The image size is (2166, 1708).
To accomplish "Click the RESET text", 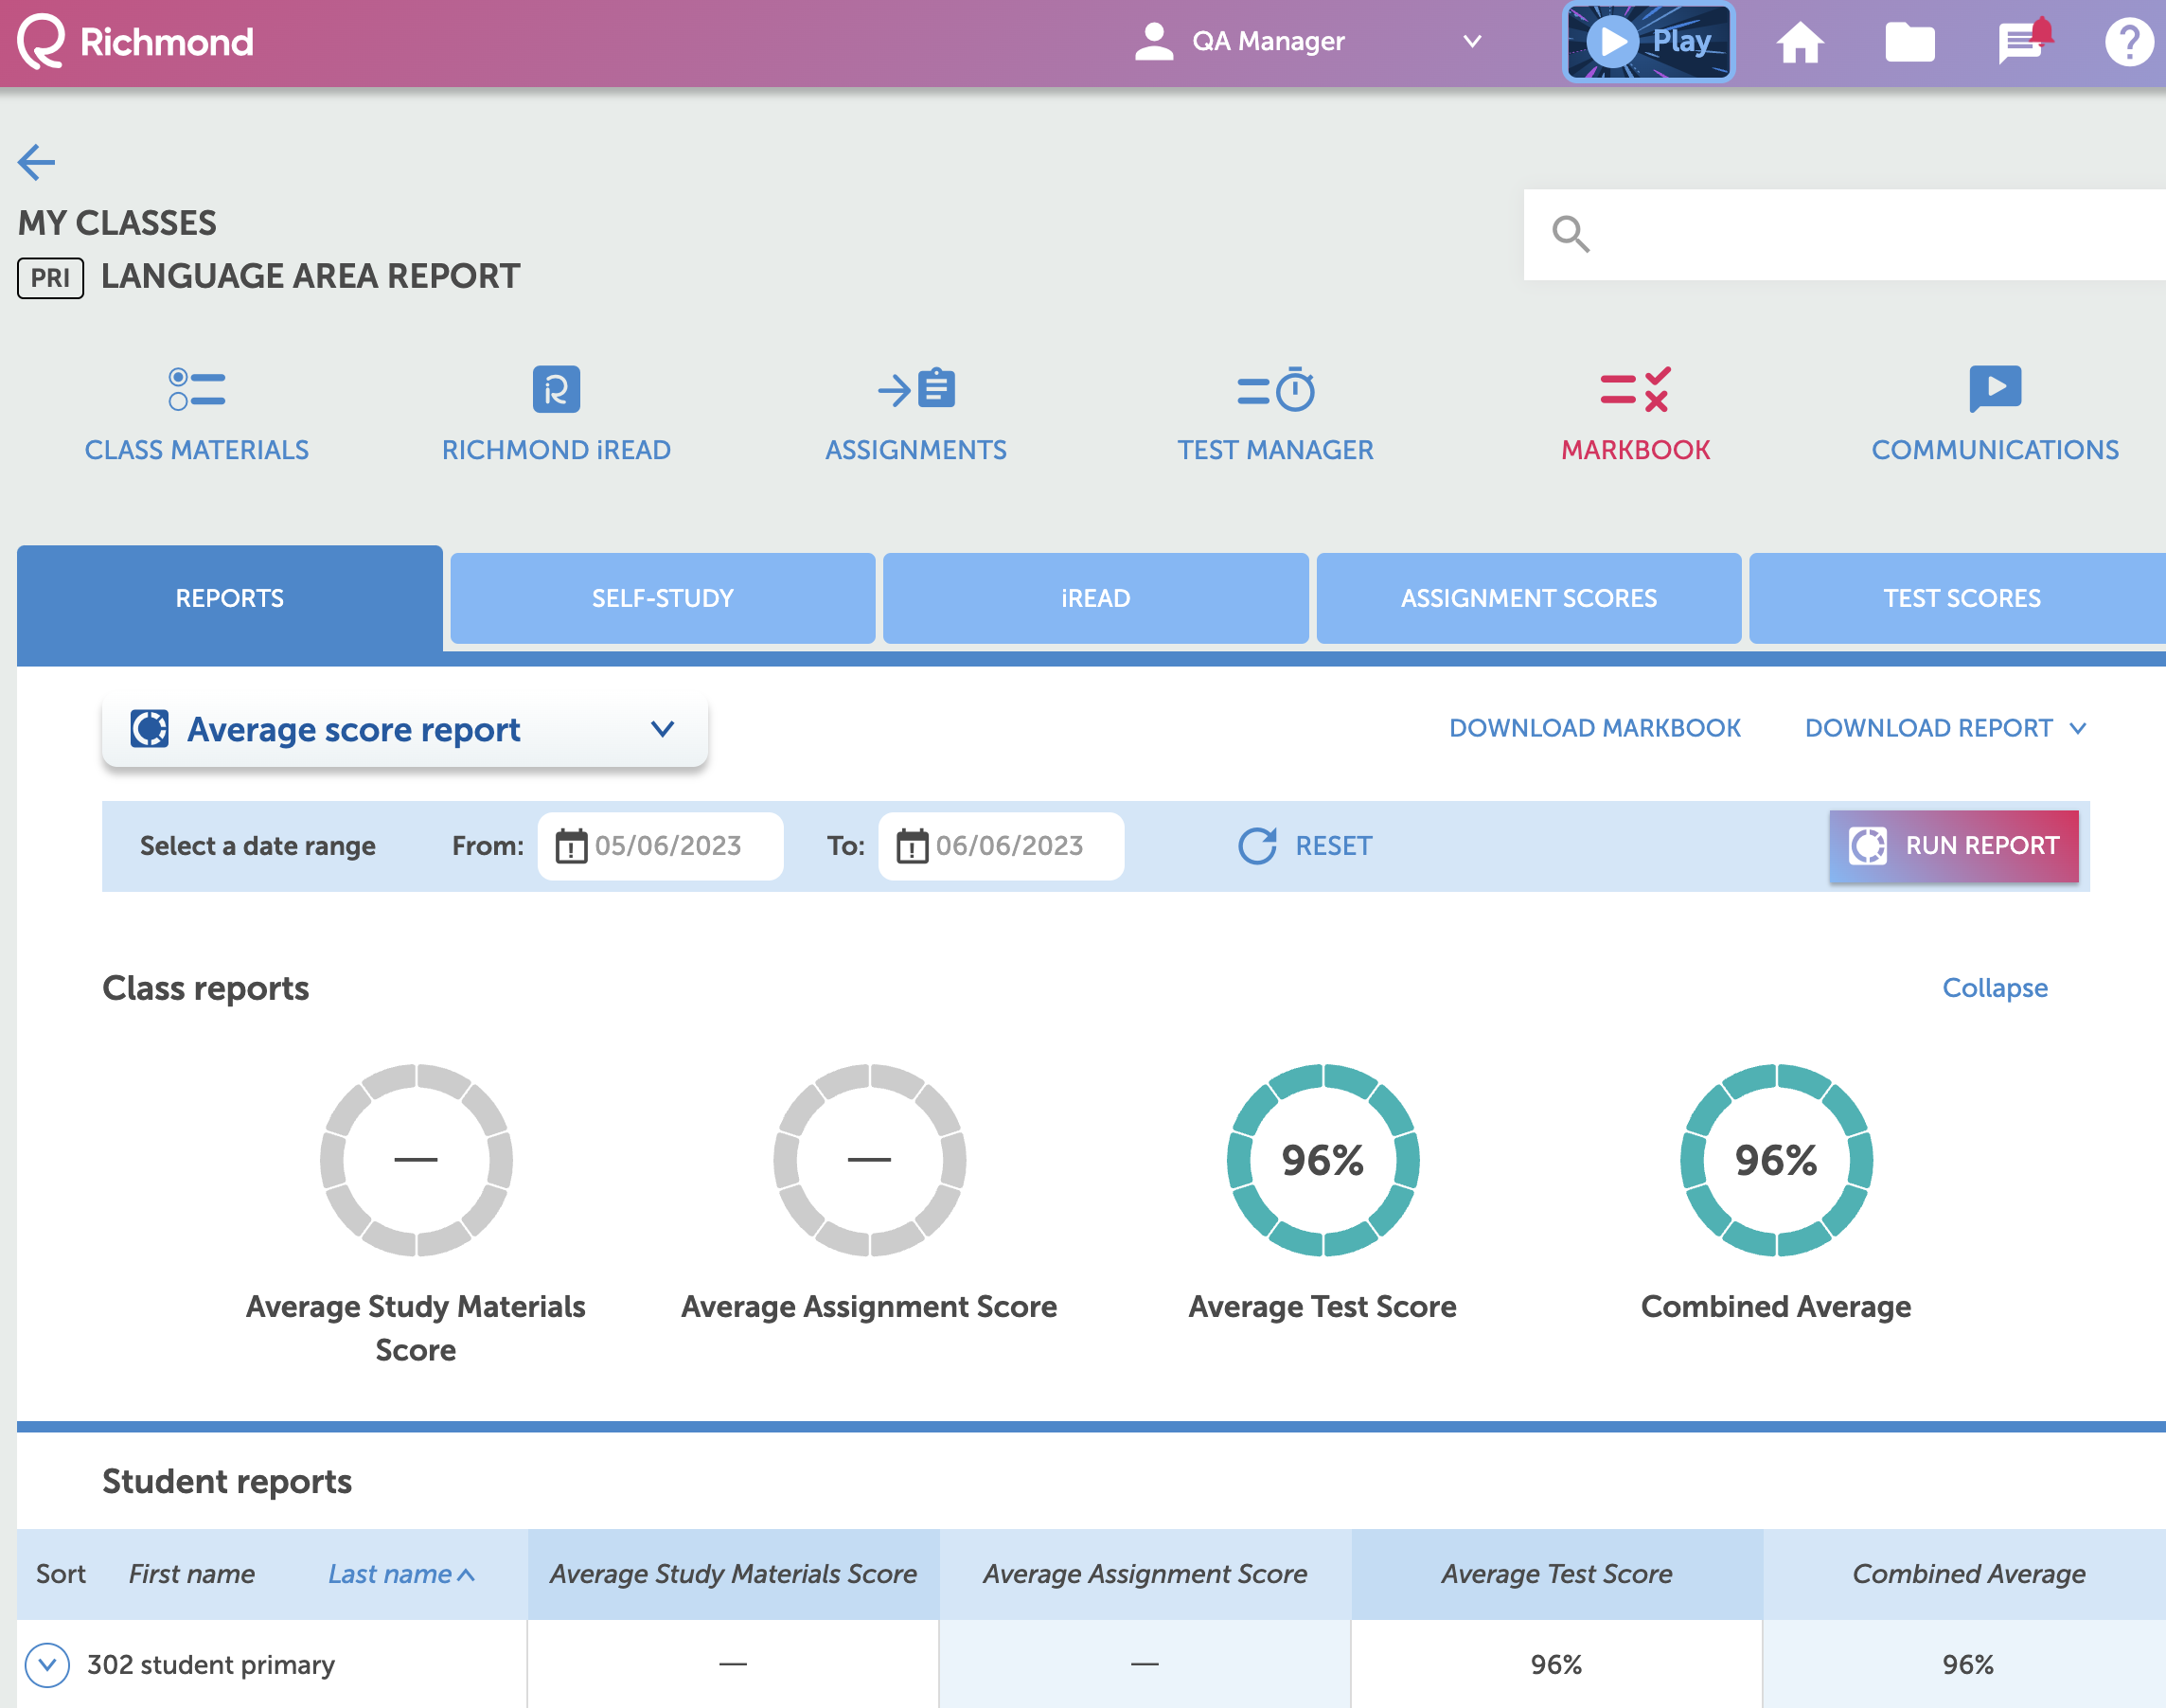I will 1333,846.
